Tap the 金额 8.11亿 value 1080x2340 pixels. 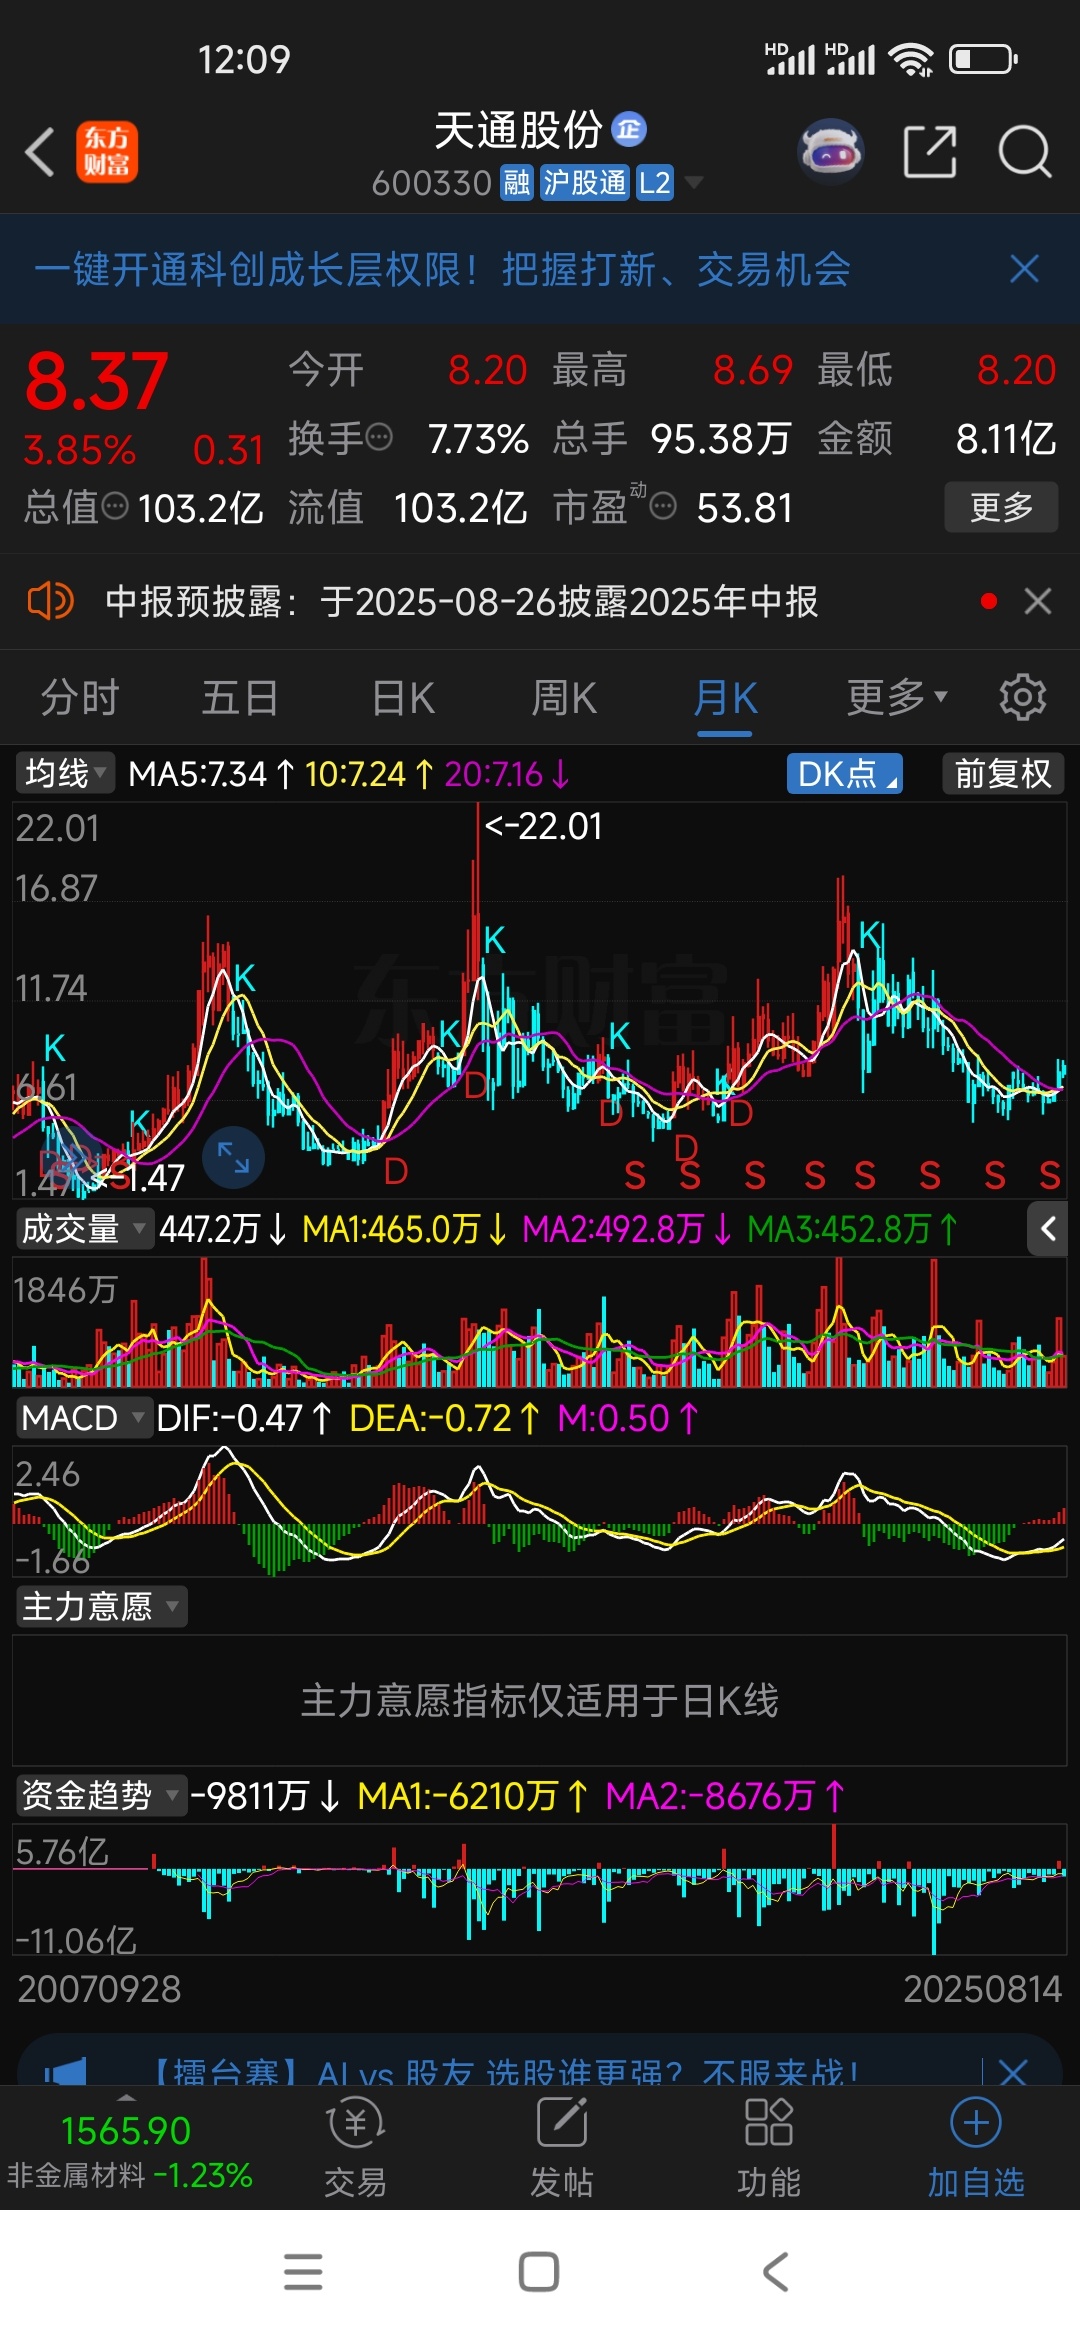[1006, 438]
